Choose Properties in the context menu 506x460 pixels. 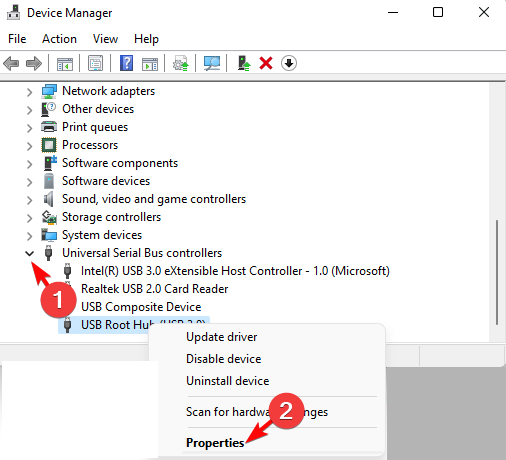tap(215, 443)
